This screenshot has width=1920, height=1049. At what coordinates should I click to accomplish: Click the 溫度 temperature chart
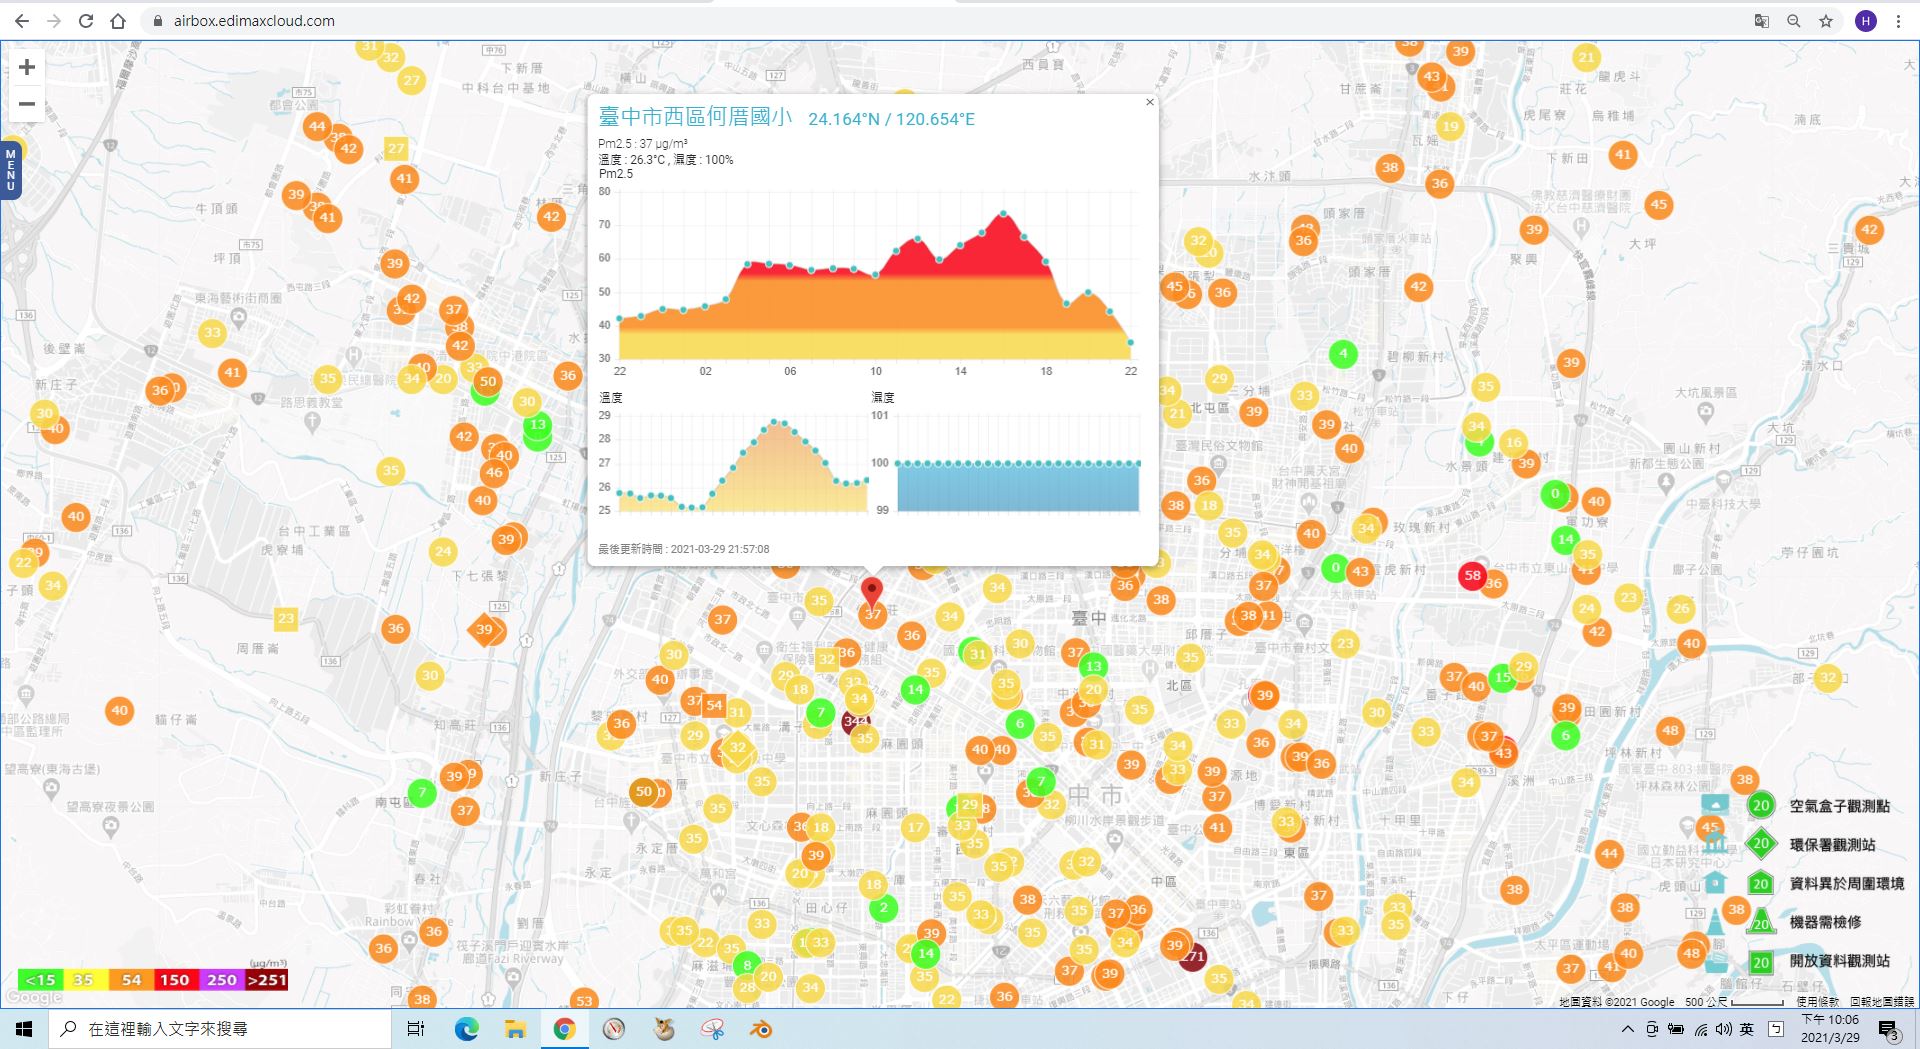733,463
